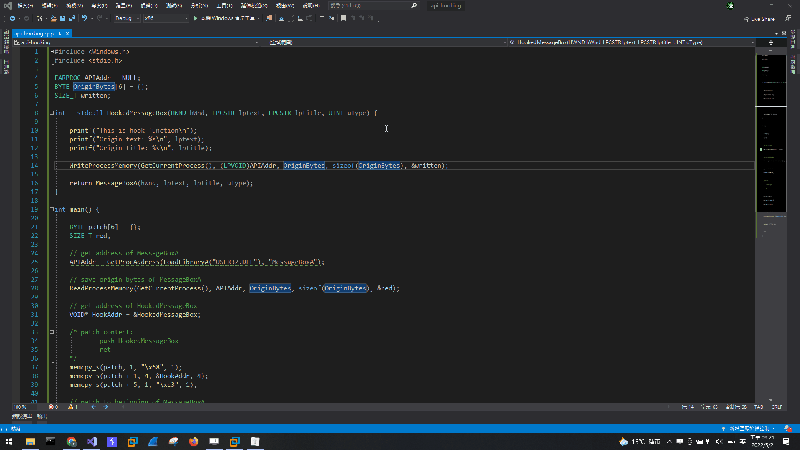Click the feedback icon near Live Share
This screenshot has width=800, height=450.
click(788, 18)
